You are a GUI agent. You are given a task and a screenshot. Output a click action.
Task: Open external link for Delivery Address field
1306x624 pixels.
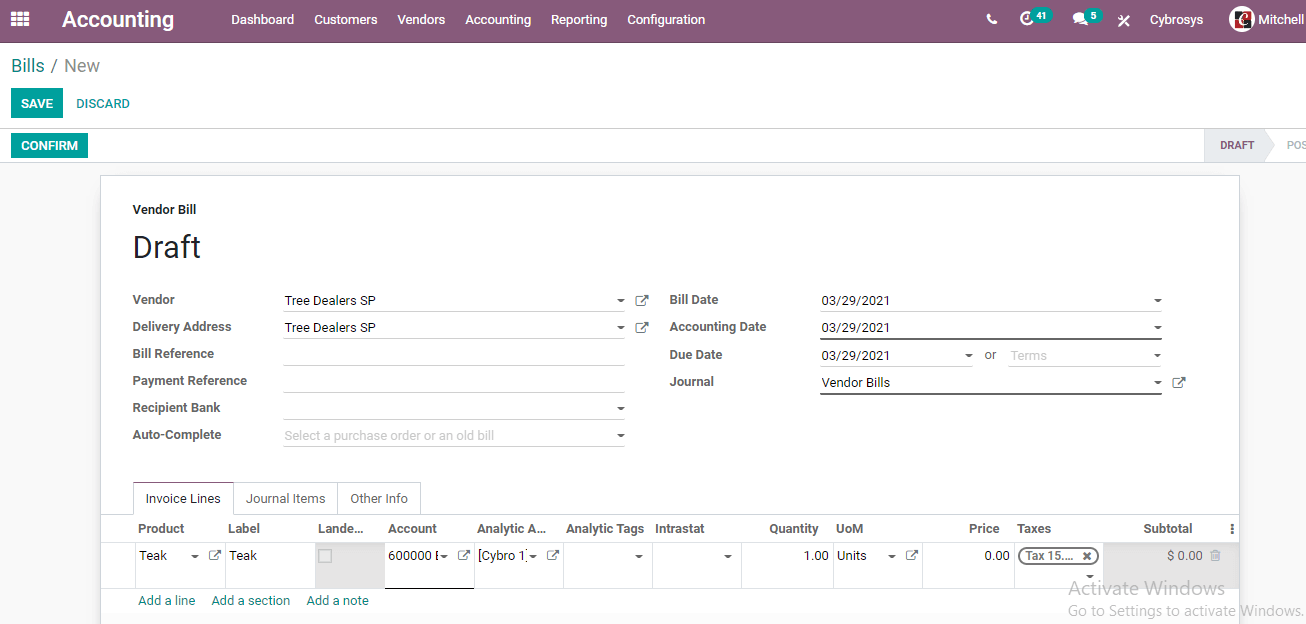pos(642,327)
